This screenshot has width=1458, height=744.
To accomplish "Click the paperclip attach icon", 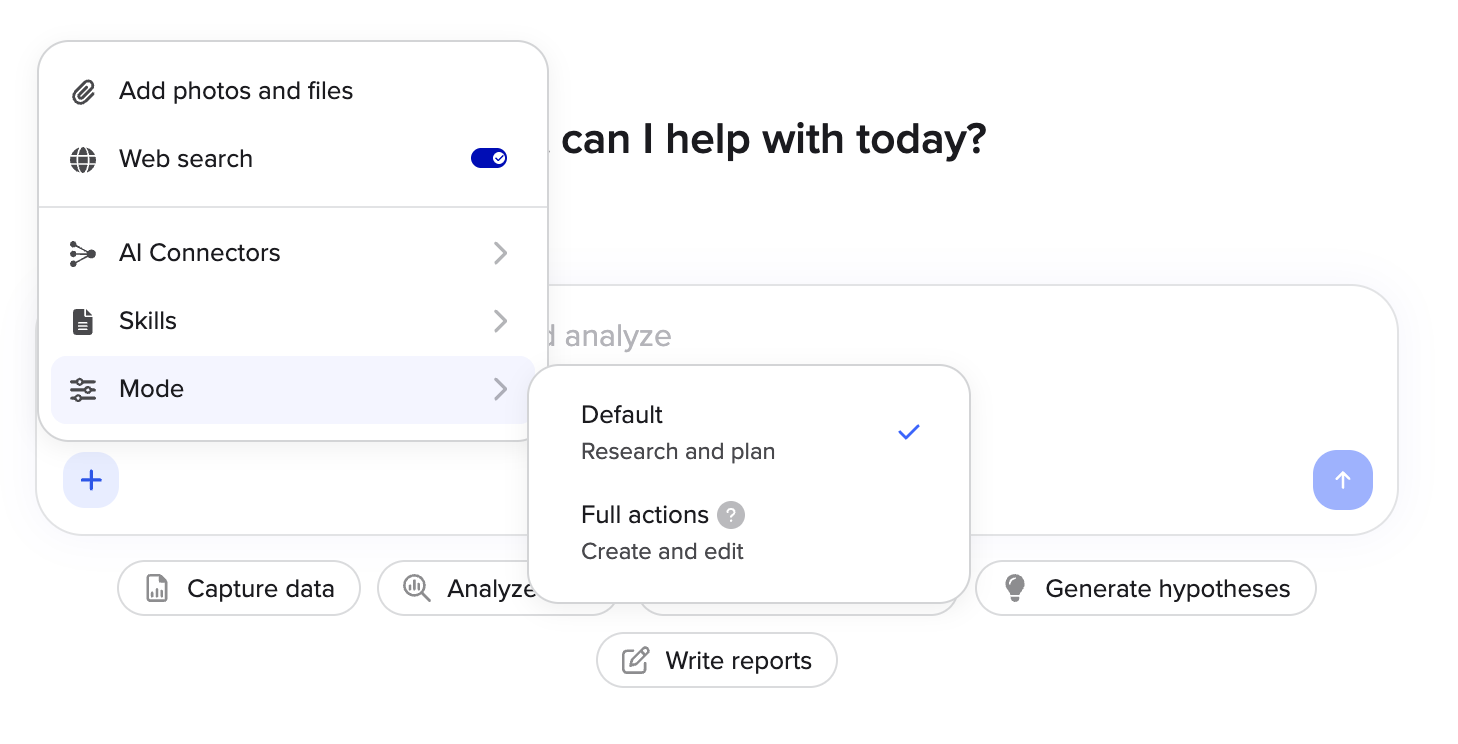I will 83,92.
